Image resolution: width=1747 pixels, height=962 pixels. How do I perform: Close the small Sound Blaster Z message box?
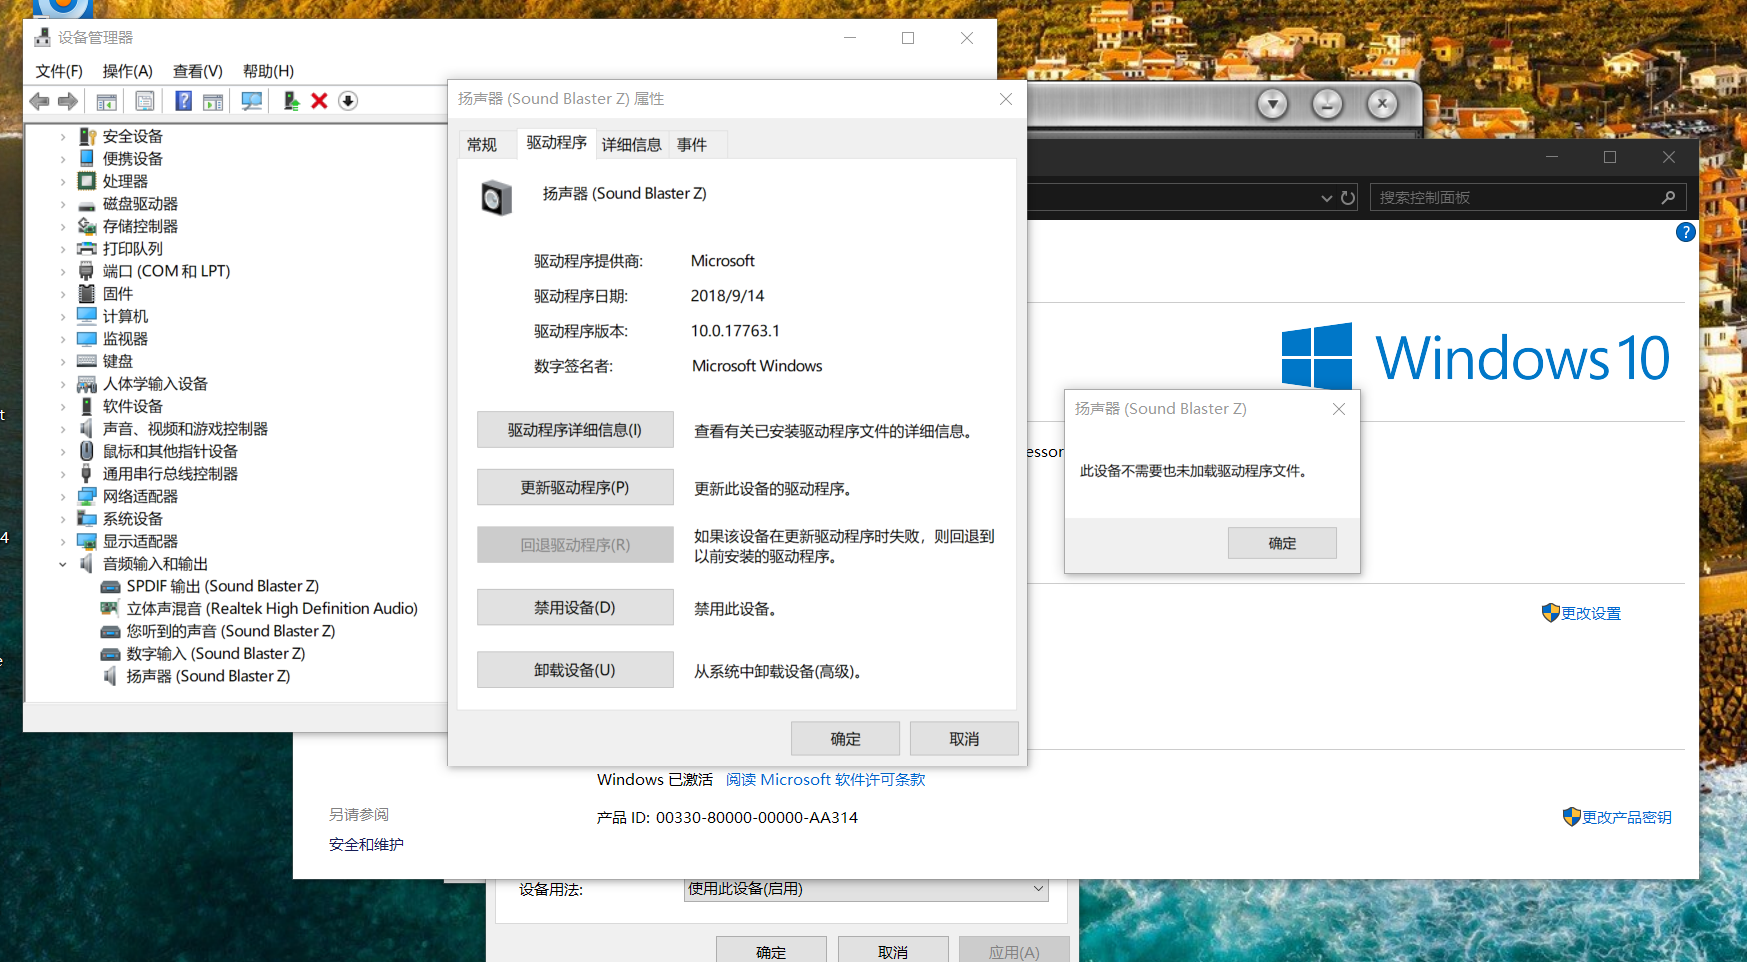1339,409
